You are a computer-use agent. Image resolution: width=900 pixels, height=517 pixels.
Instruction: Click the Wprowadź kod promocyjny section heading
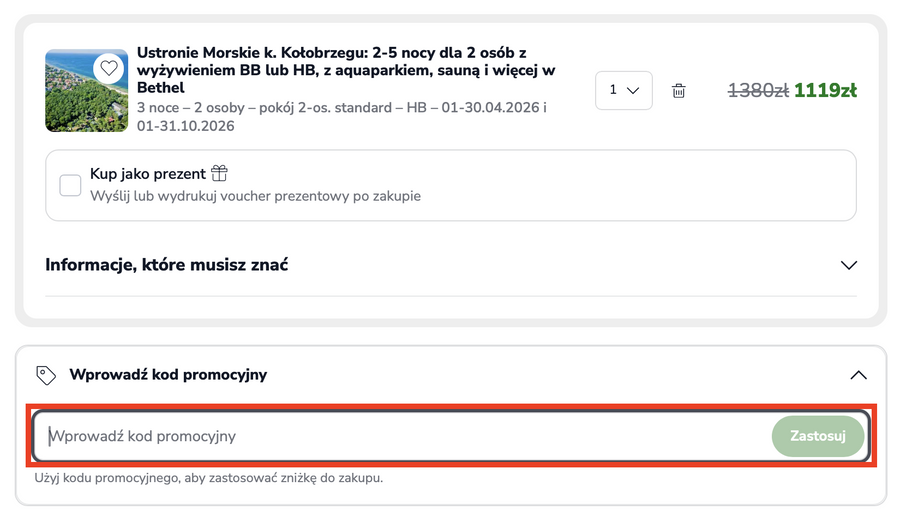coord(168,375)
